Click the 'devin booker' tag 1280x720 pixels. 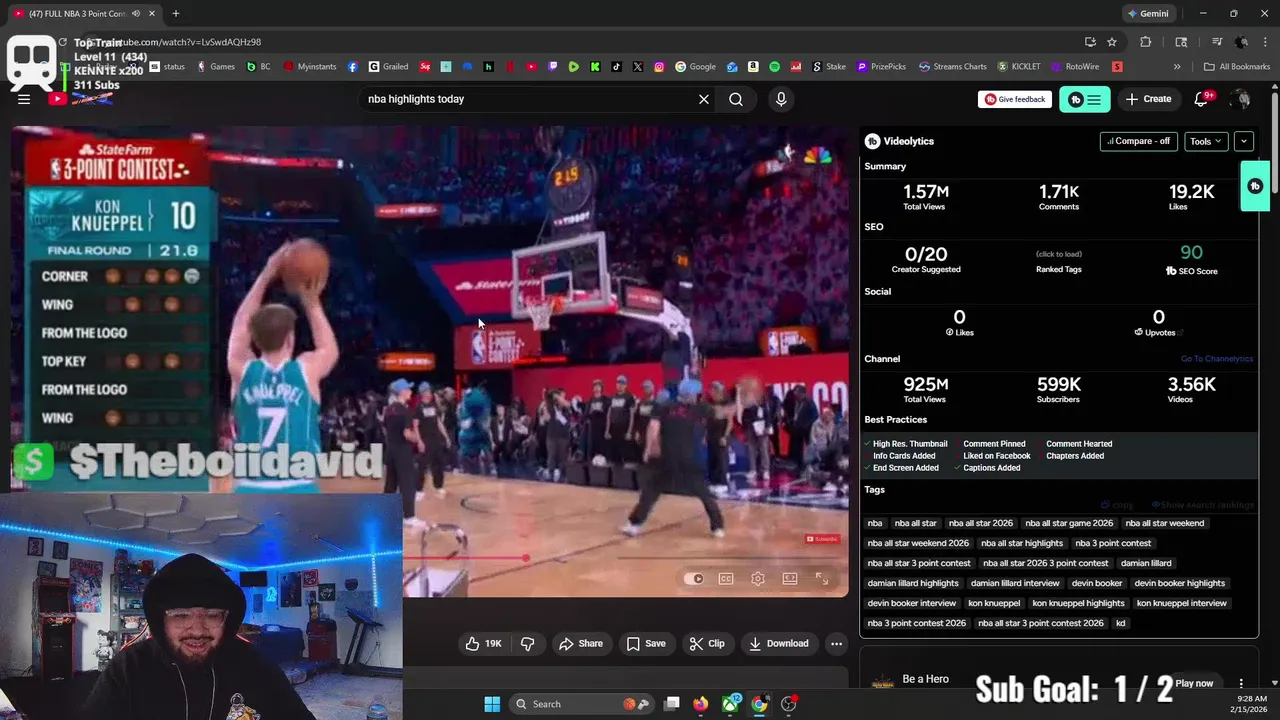(x=1097, y=583)
